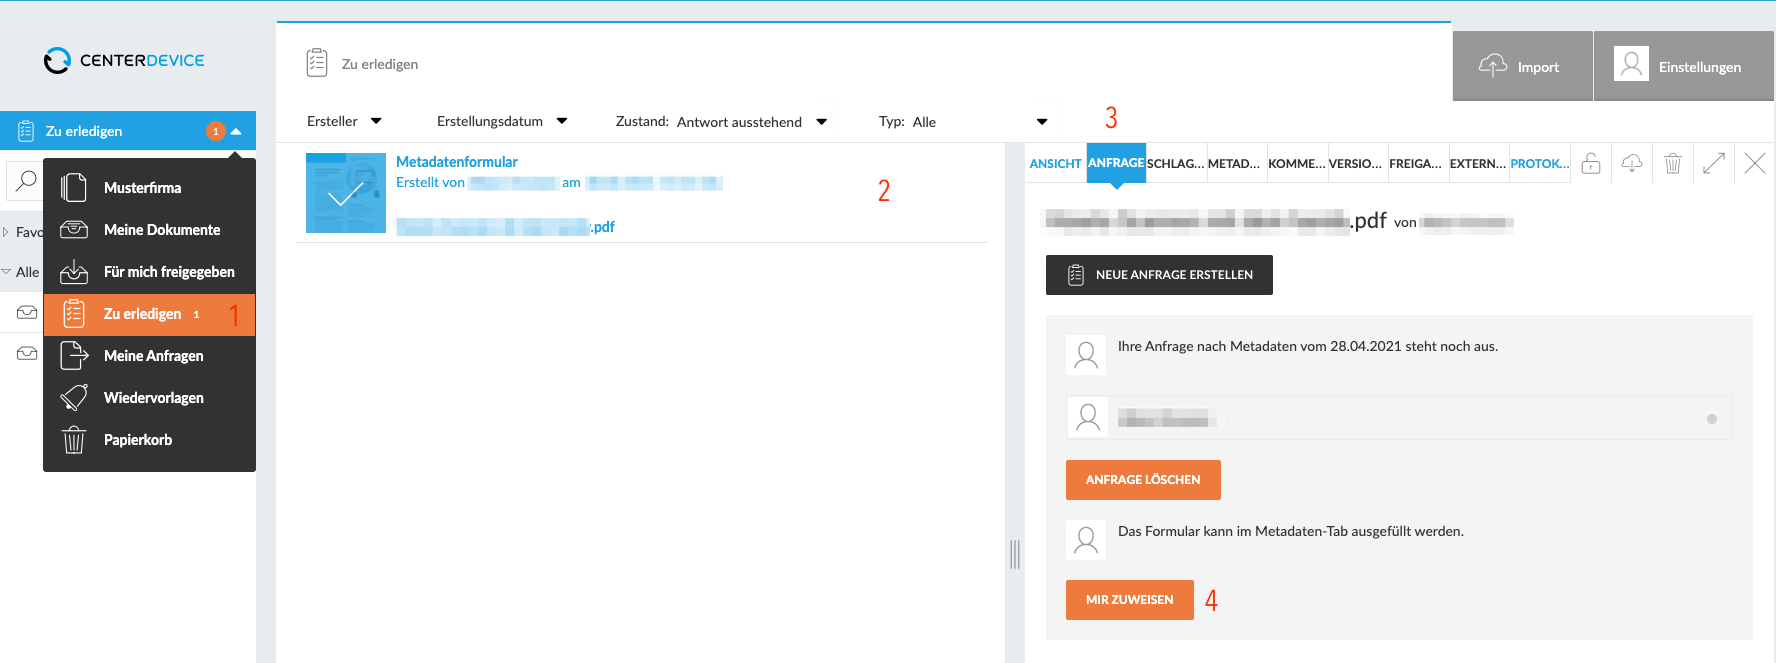Expand detail view with diagonal arrows icon
Image resolution: width=1776 pixels, height=663 pixels.
click(x=1714, y=163)
